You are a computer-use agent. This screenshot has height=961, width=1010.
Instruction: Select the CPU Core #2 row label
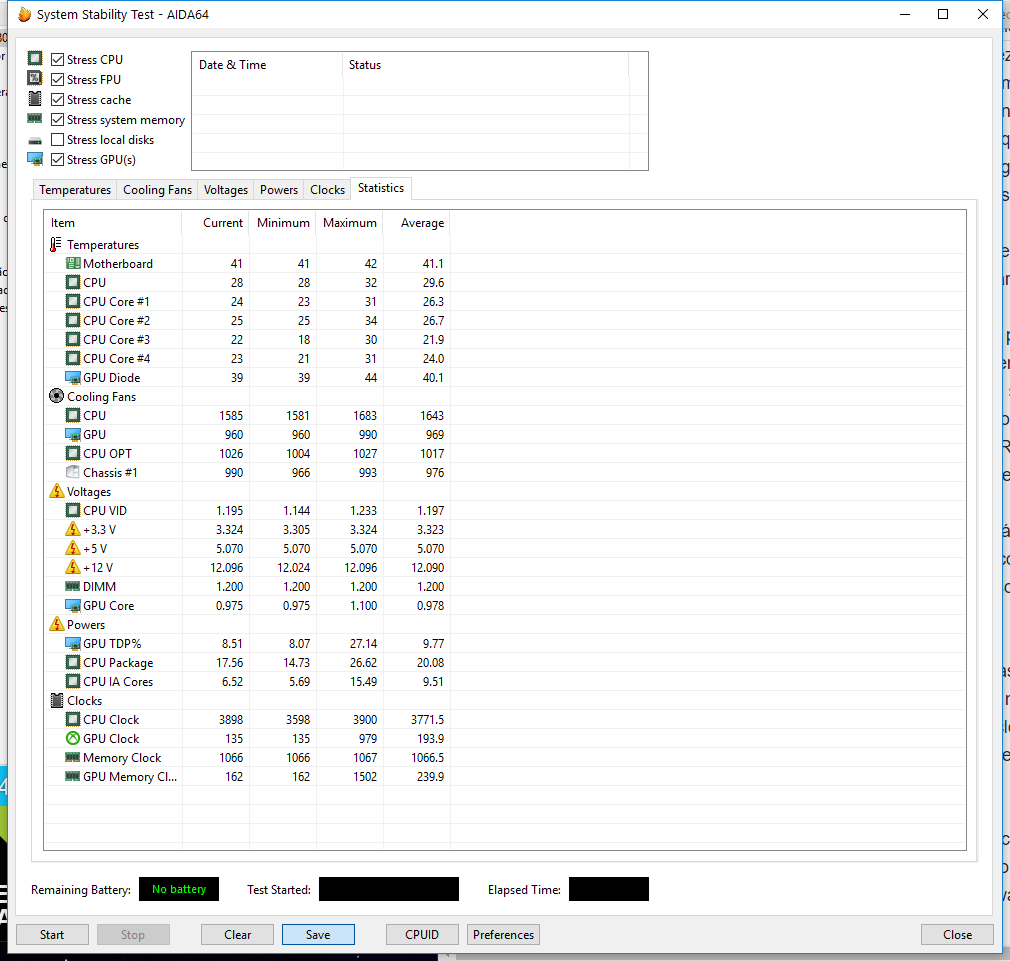[x=117, y=320]
